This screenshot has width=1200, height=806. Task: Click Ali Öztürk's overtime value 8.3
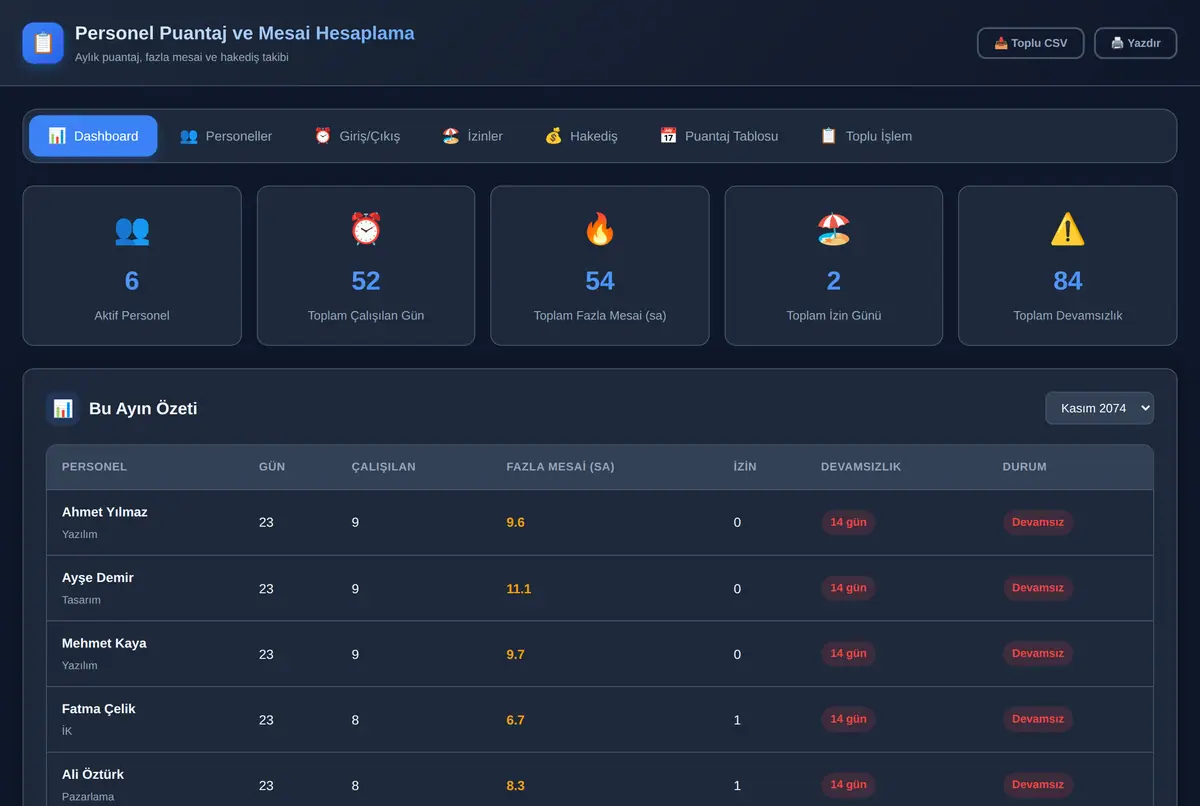point(516,786)
